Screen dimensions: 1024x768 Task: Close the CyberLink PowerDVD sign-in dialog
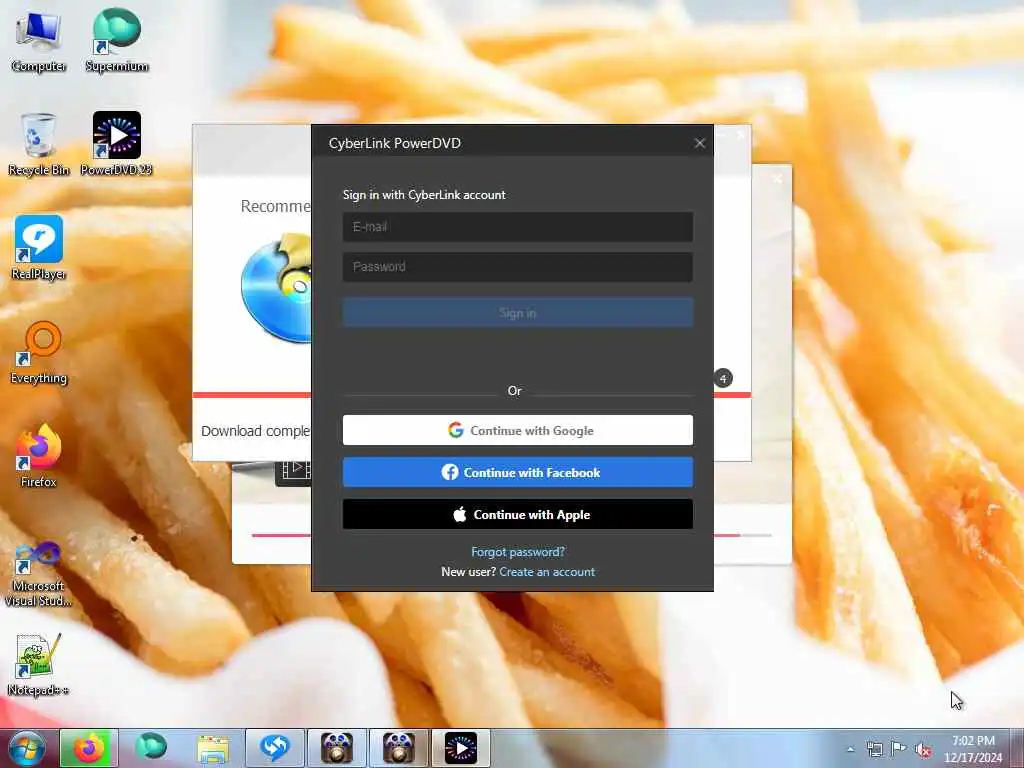point(699,143)
